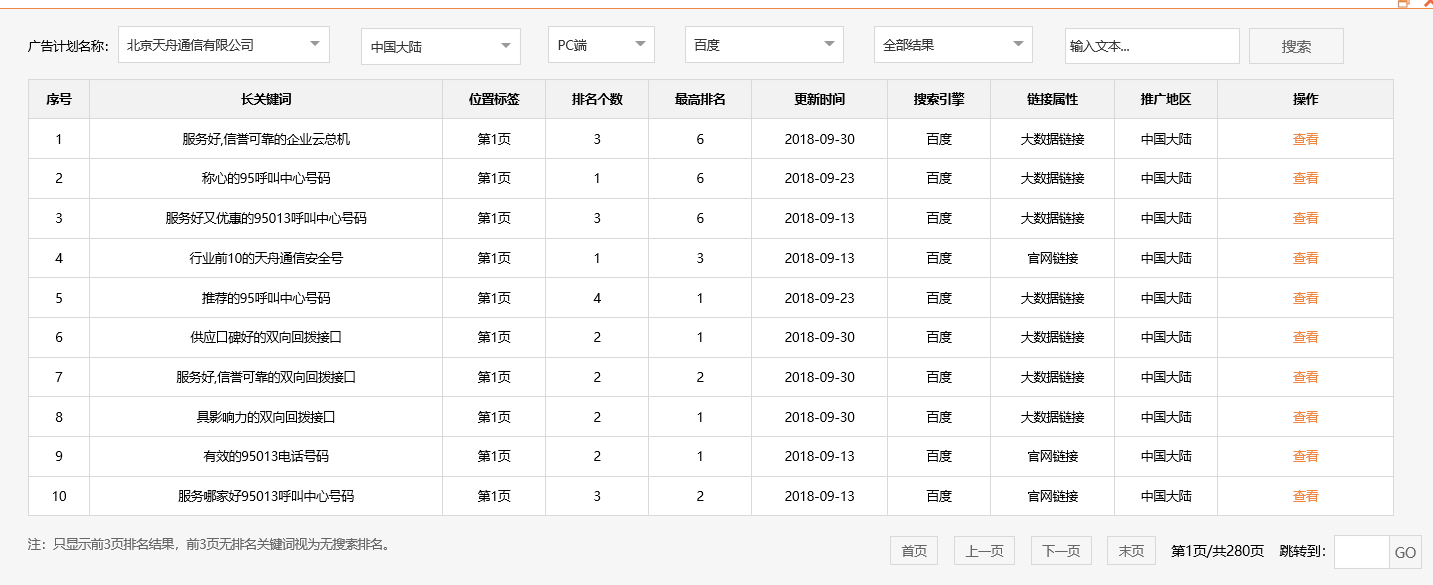Click 查看 for 称心的95呼叫中心号码

[1305, 178]
